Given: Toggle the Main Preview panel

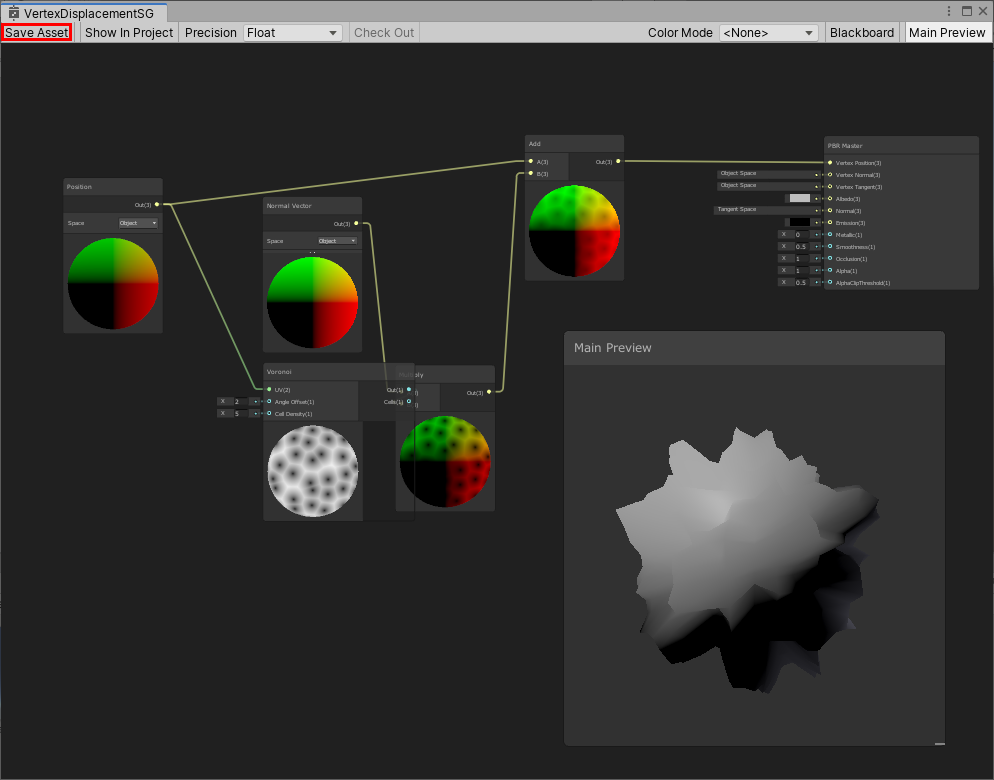Looking at the screenshot, I should pos(947,33).
